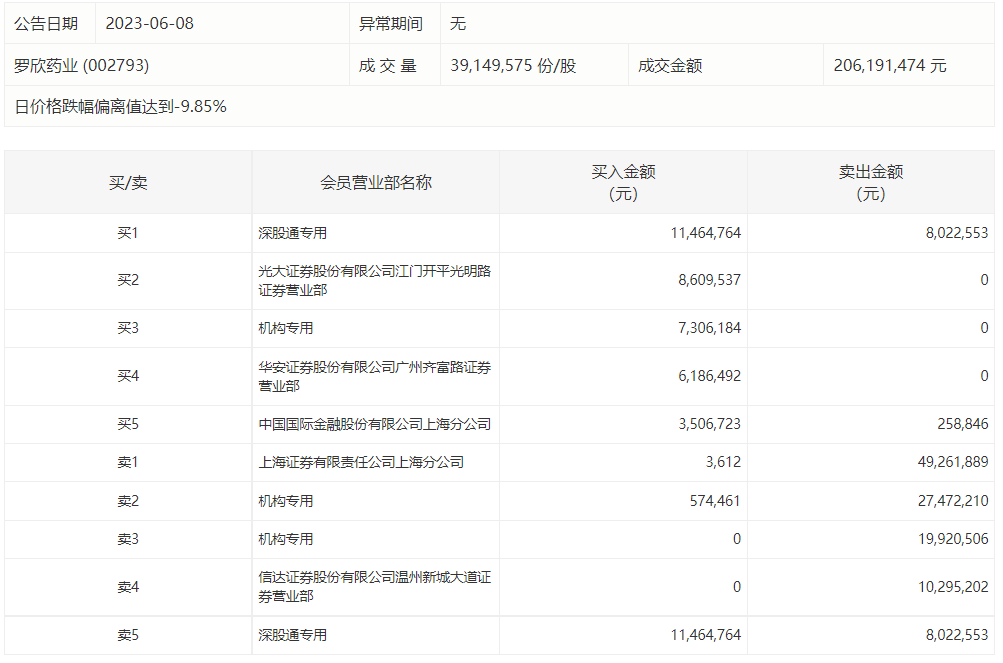The height and width of the screenshot is (663, 1003).
Task: Select the 0 sell amount in 买3 row
Action: (984, 328)
